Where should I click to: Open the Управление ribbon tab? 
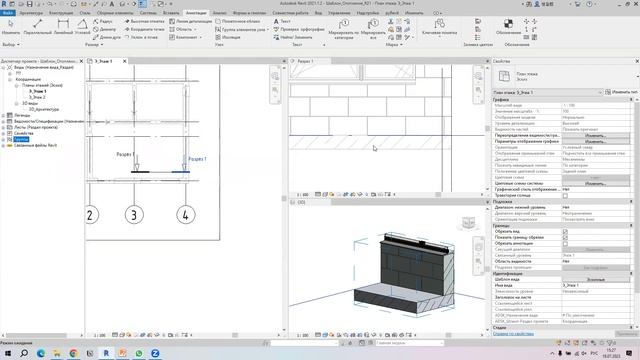pos(339,13)
